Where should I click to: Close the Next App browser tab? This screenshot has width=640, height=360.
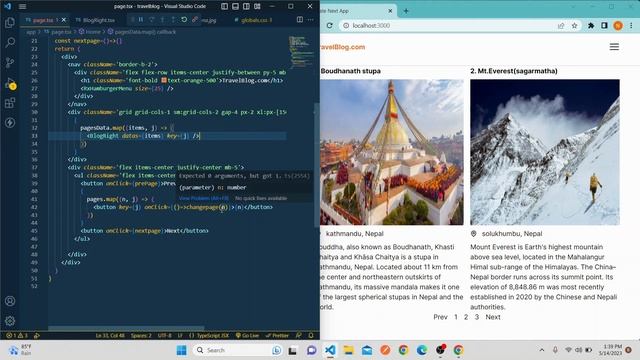tap(390, 11)
